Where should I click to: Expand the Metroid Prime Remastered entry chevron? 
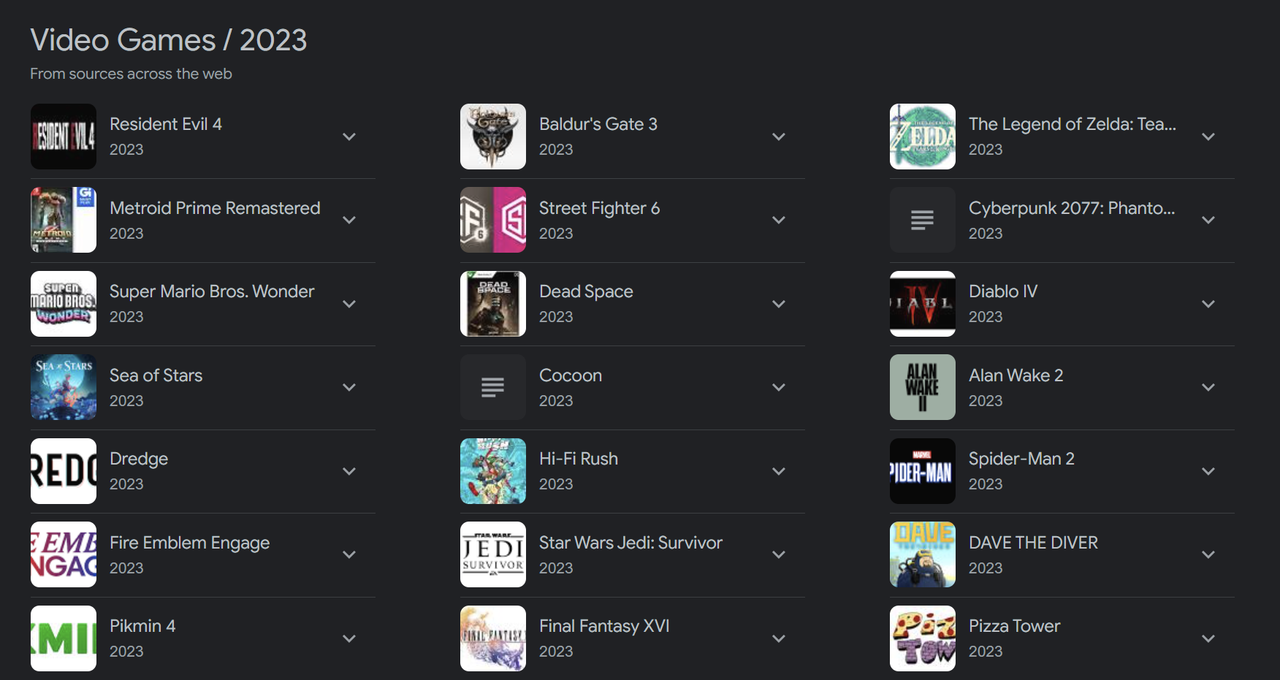click(x=349, y=220)
